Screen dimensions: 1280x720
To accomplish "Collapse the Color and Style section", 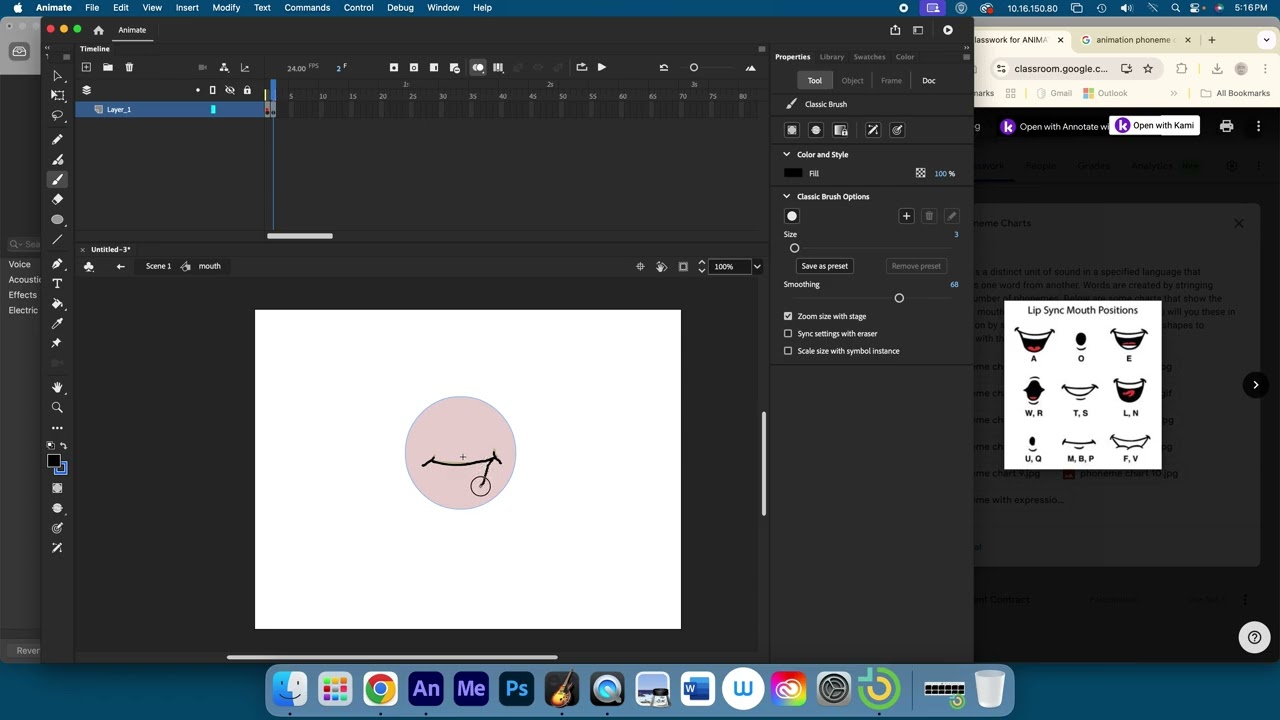I will pyautogui.click(x=786, y=154).
